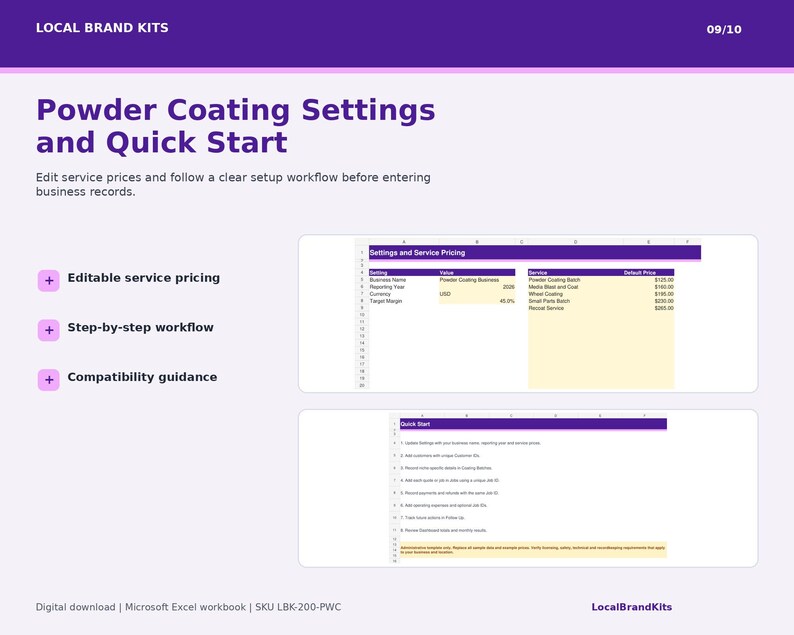Click step '8. Review Dashboard totals and monthly results'

(x=444, y=530)
